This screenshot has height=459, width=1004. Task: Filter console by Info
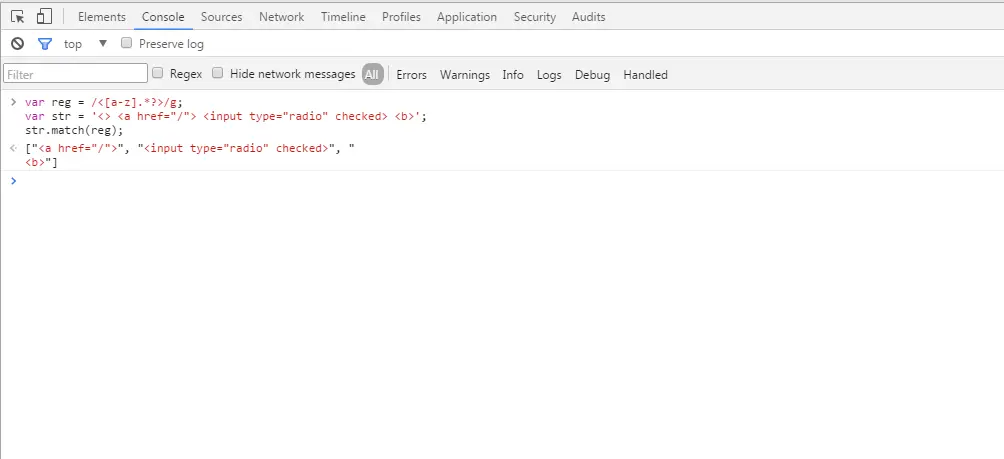point(513,75)
